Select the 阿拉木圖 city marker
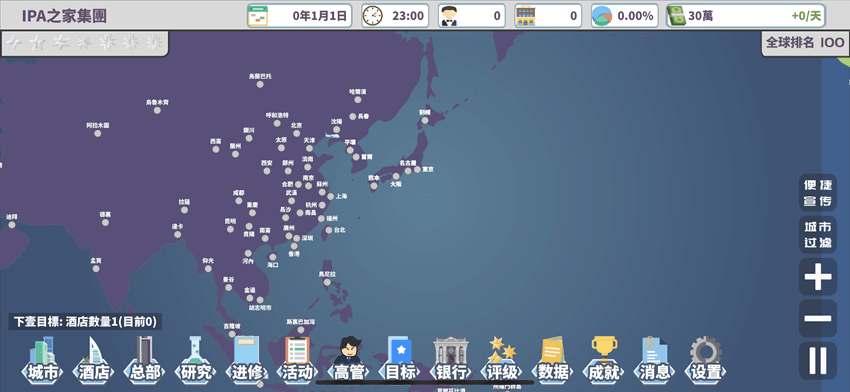 pyautogui.click(x=98, y=133)
